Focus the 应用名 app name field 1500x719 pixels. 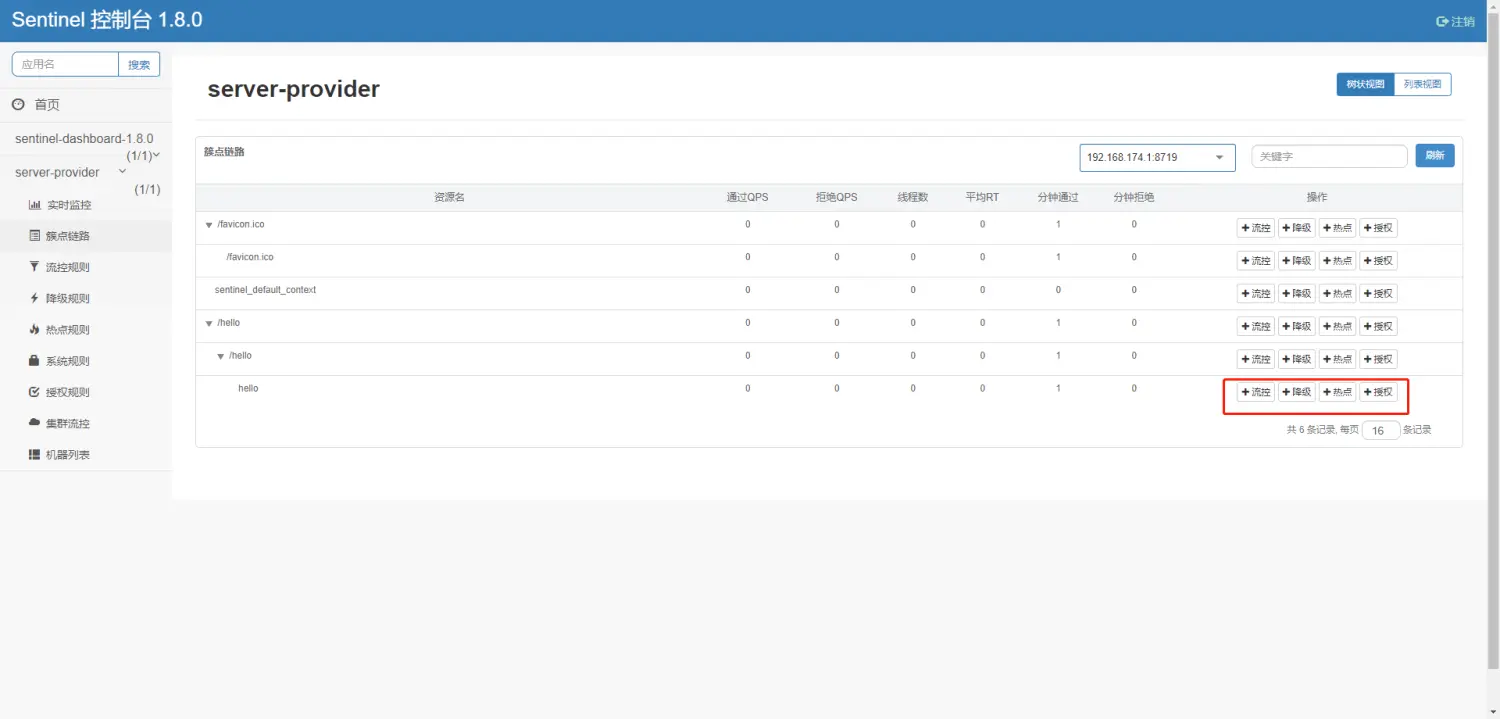[x=65, y=64]
